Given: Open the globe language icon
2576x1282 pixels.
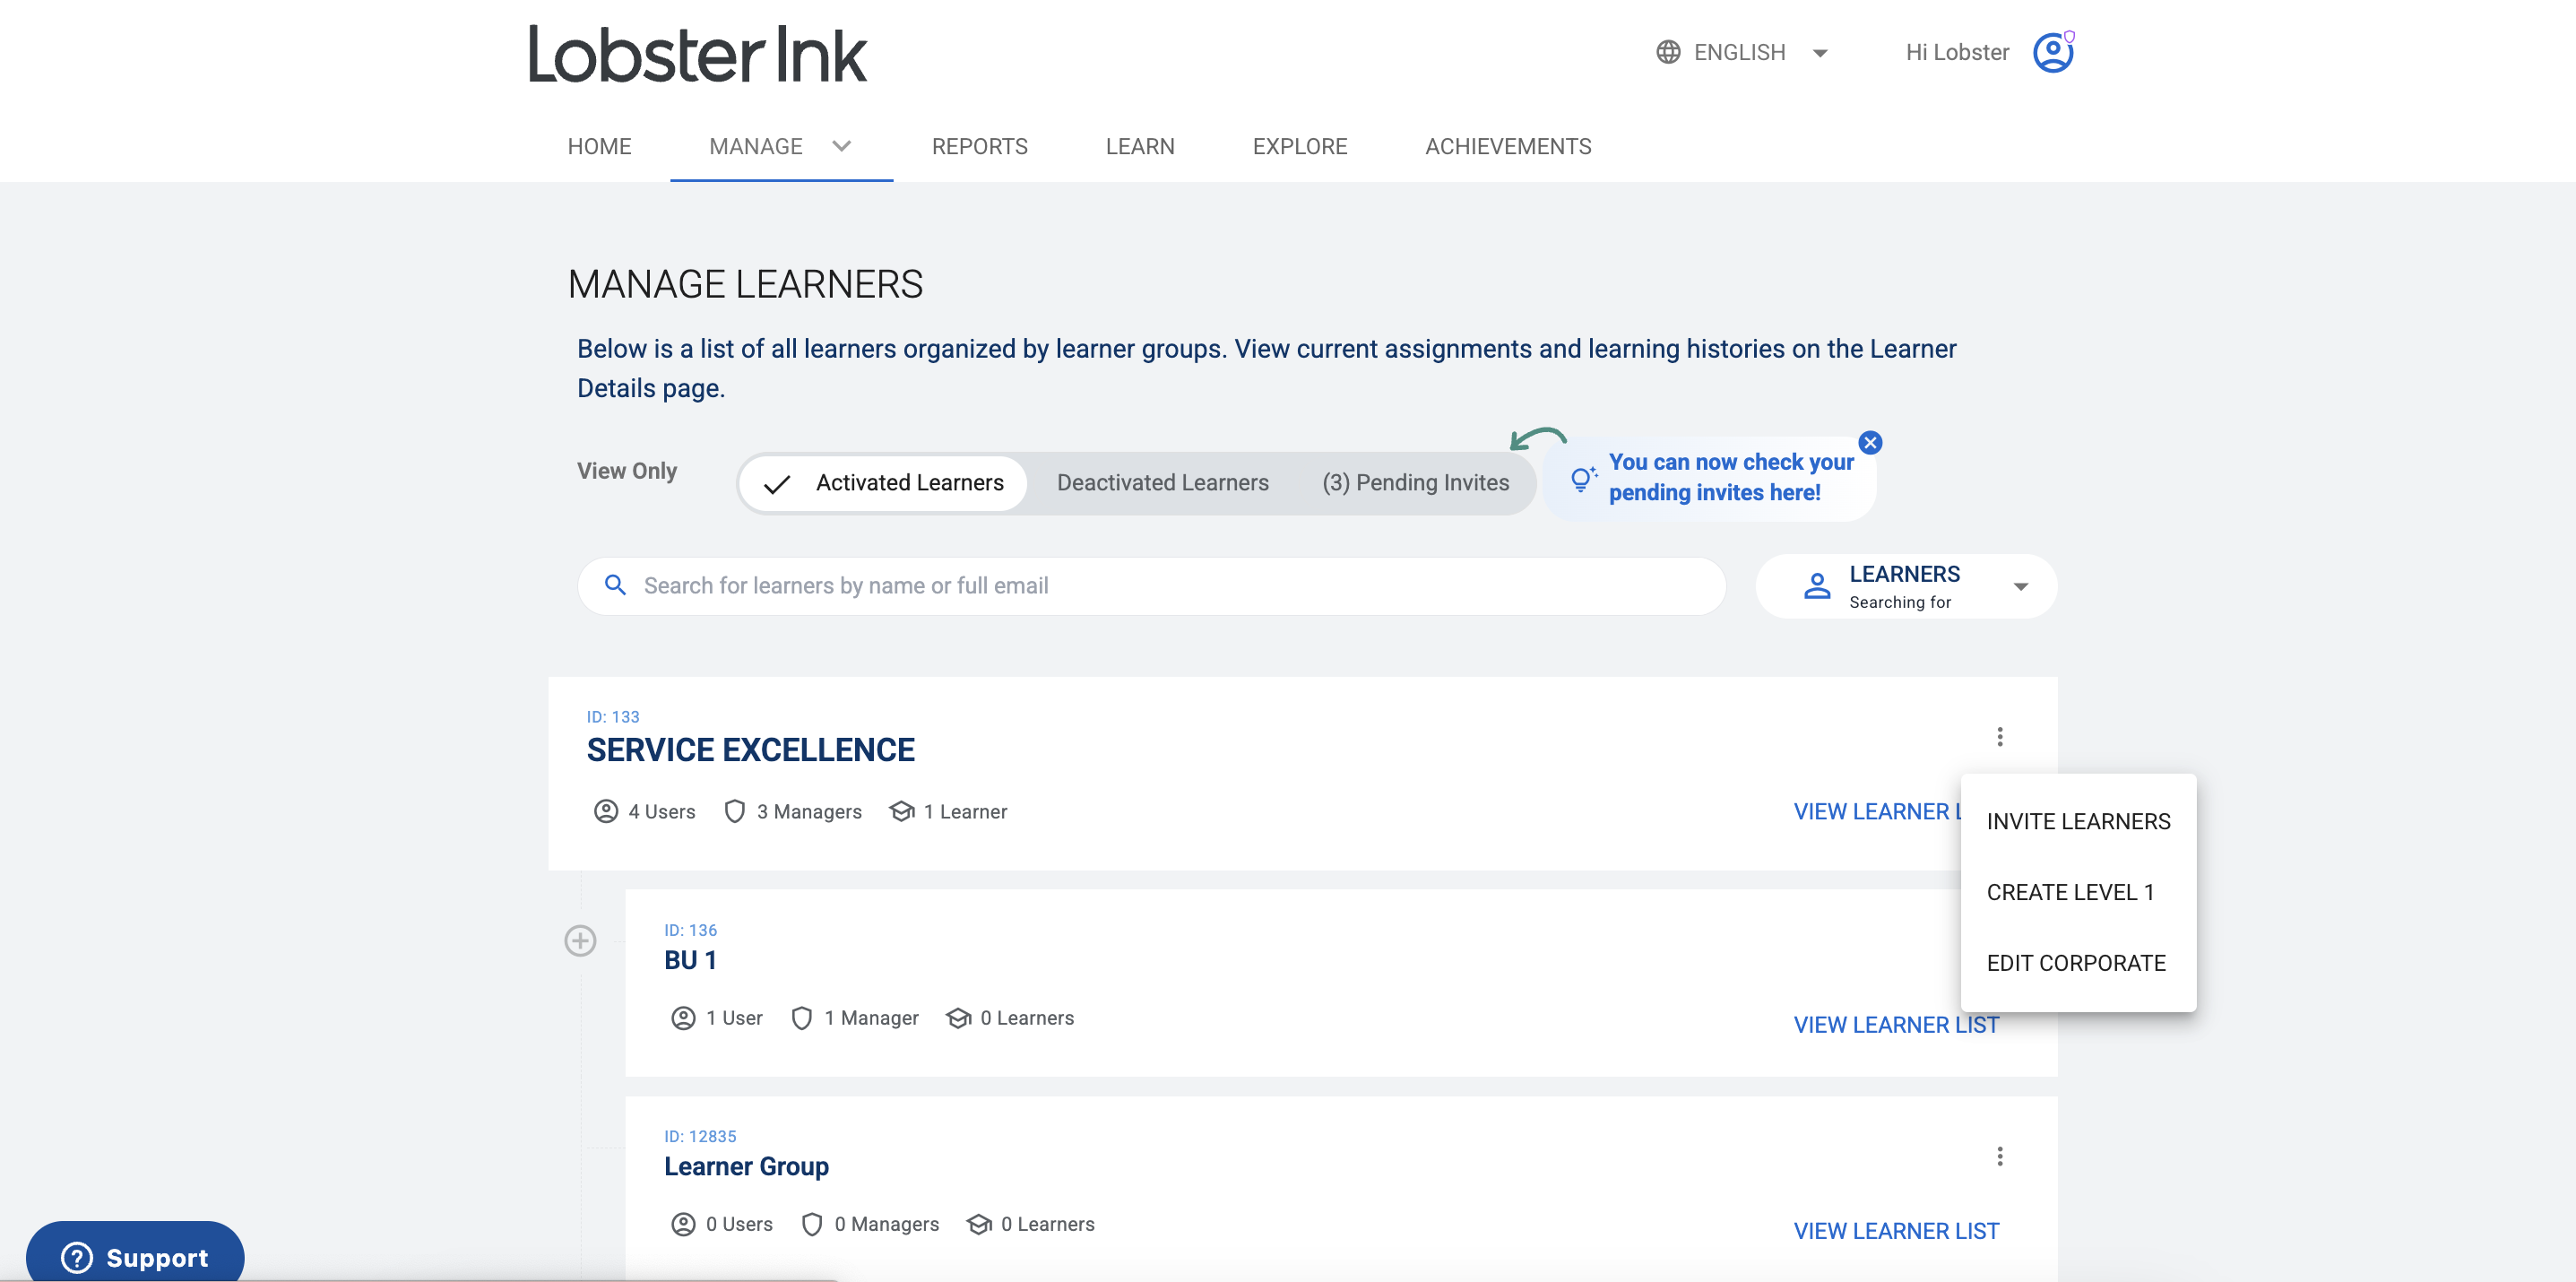Looking at the screenshot, I should coord(1668,52).
